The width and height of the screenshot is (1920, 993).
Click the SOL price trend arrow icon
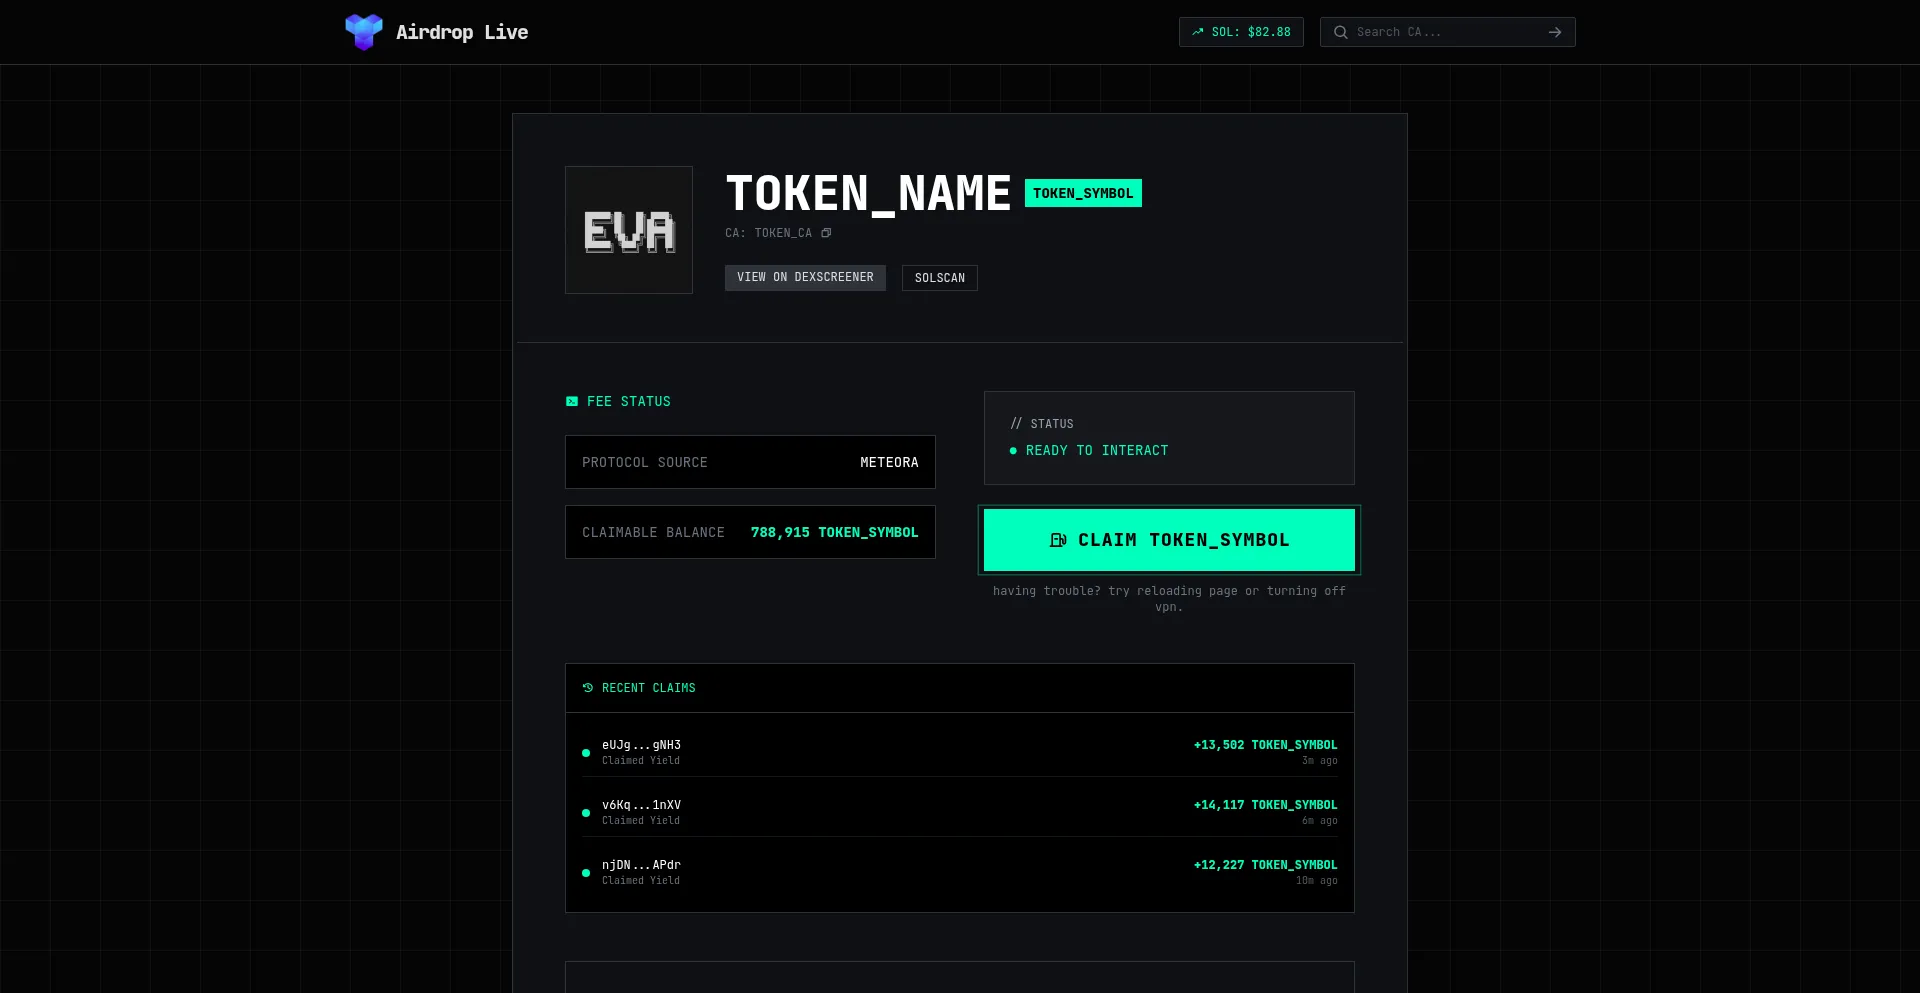pos(1198,32)
